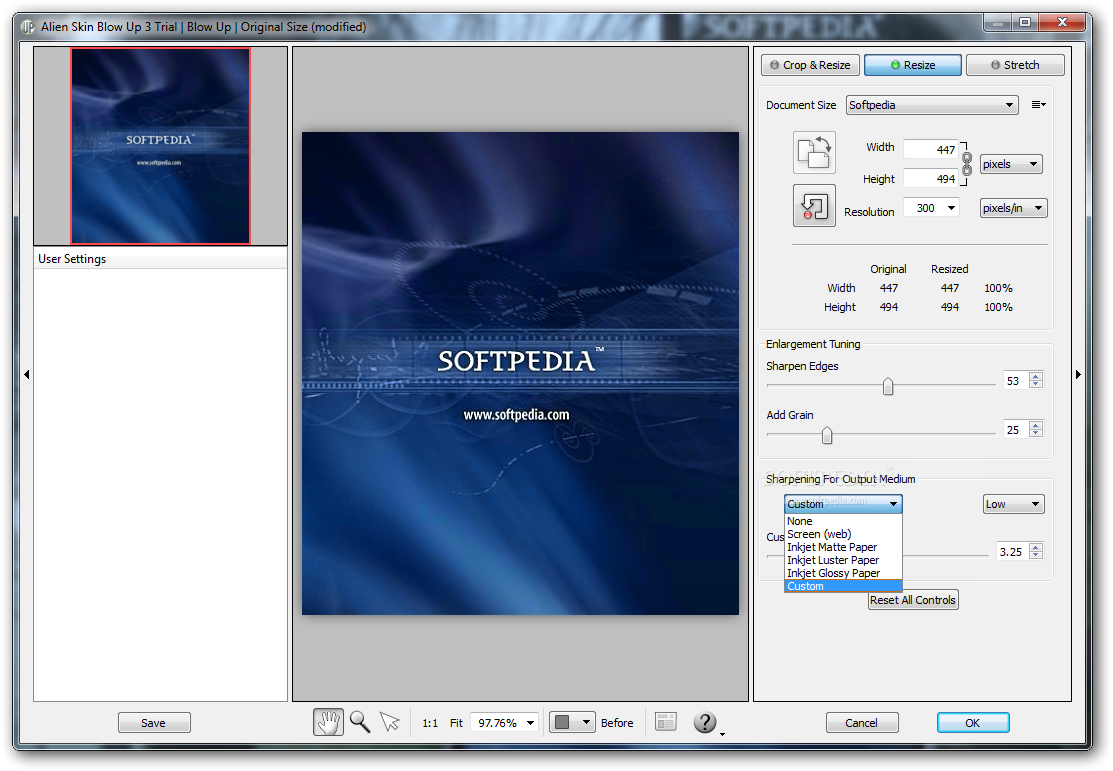
Task: Open the 97.76% zoom level dropdown
Action: pyautogui.click(x=505, y=723)
